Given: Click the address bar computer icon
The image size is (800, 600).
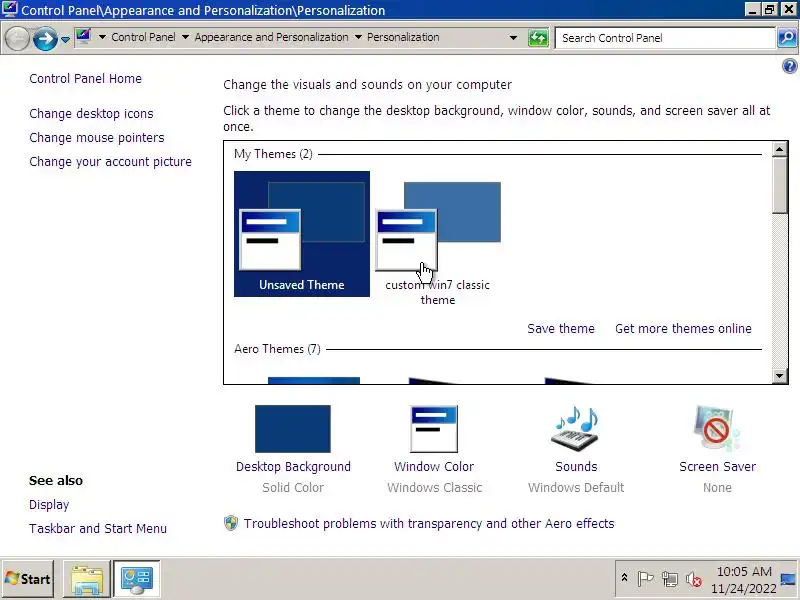Looking at the screenshot, I should [83, 37].
